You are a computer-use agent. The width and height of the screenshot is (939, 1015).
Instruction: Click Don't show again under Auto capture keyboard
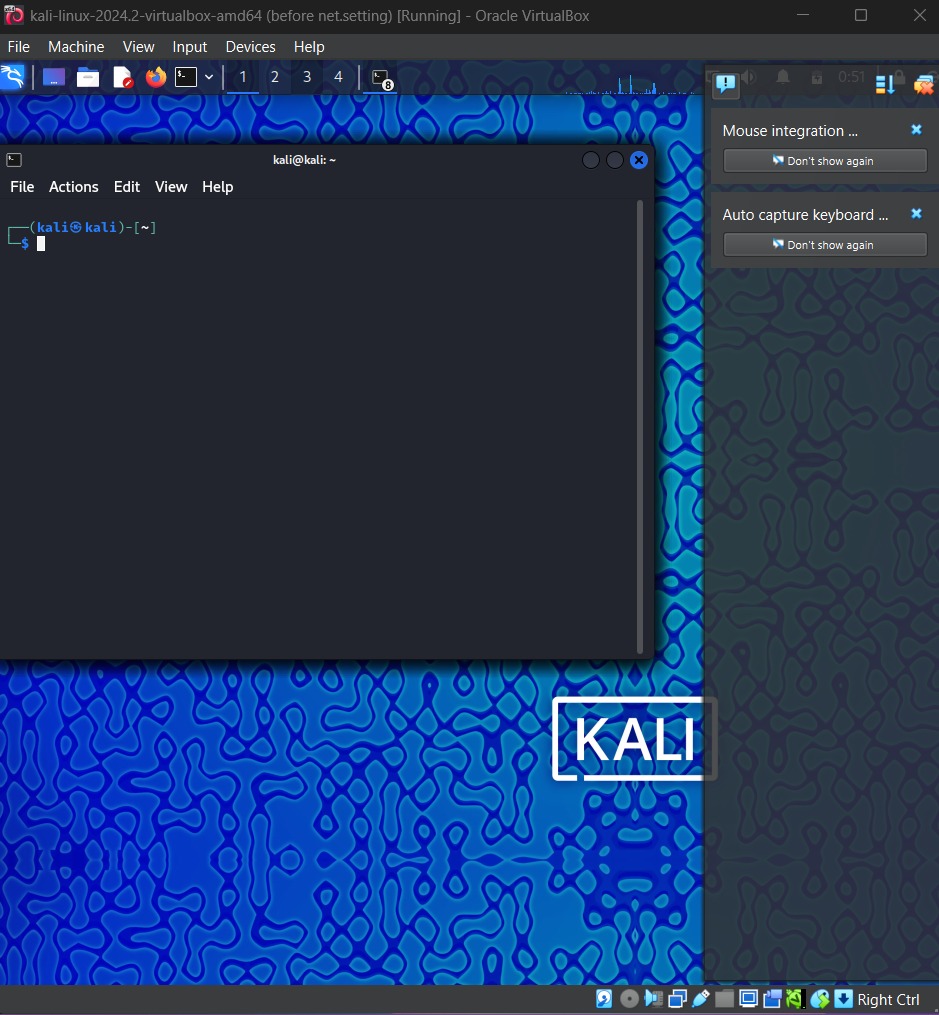coord(824,245)
